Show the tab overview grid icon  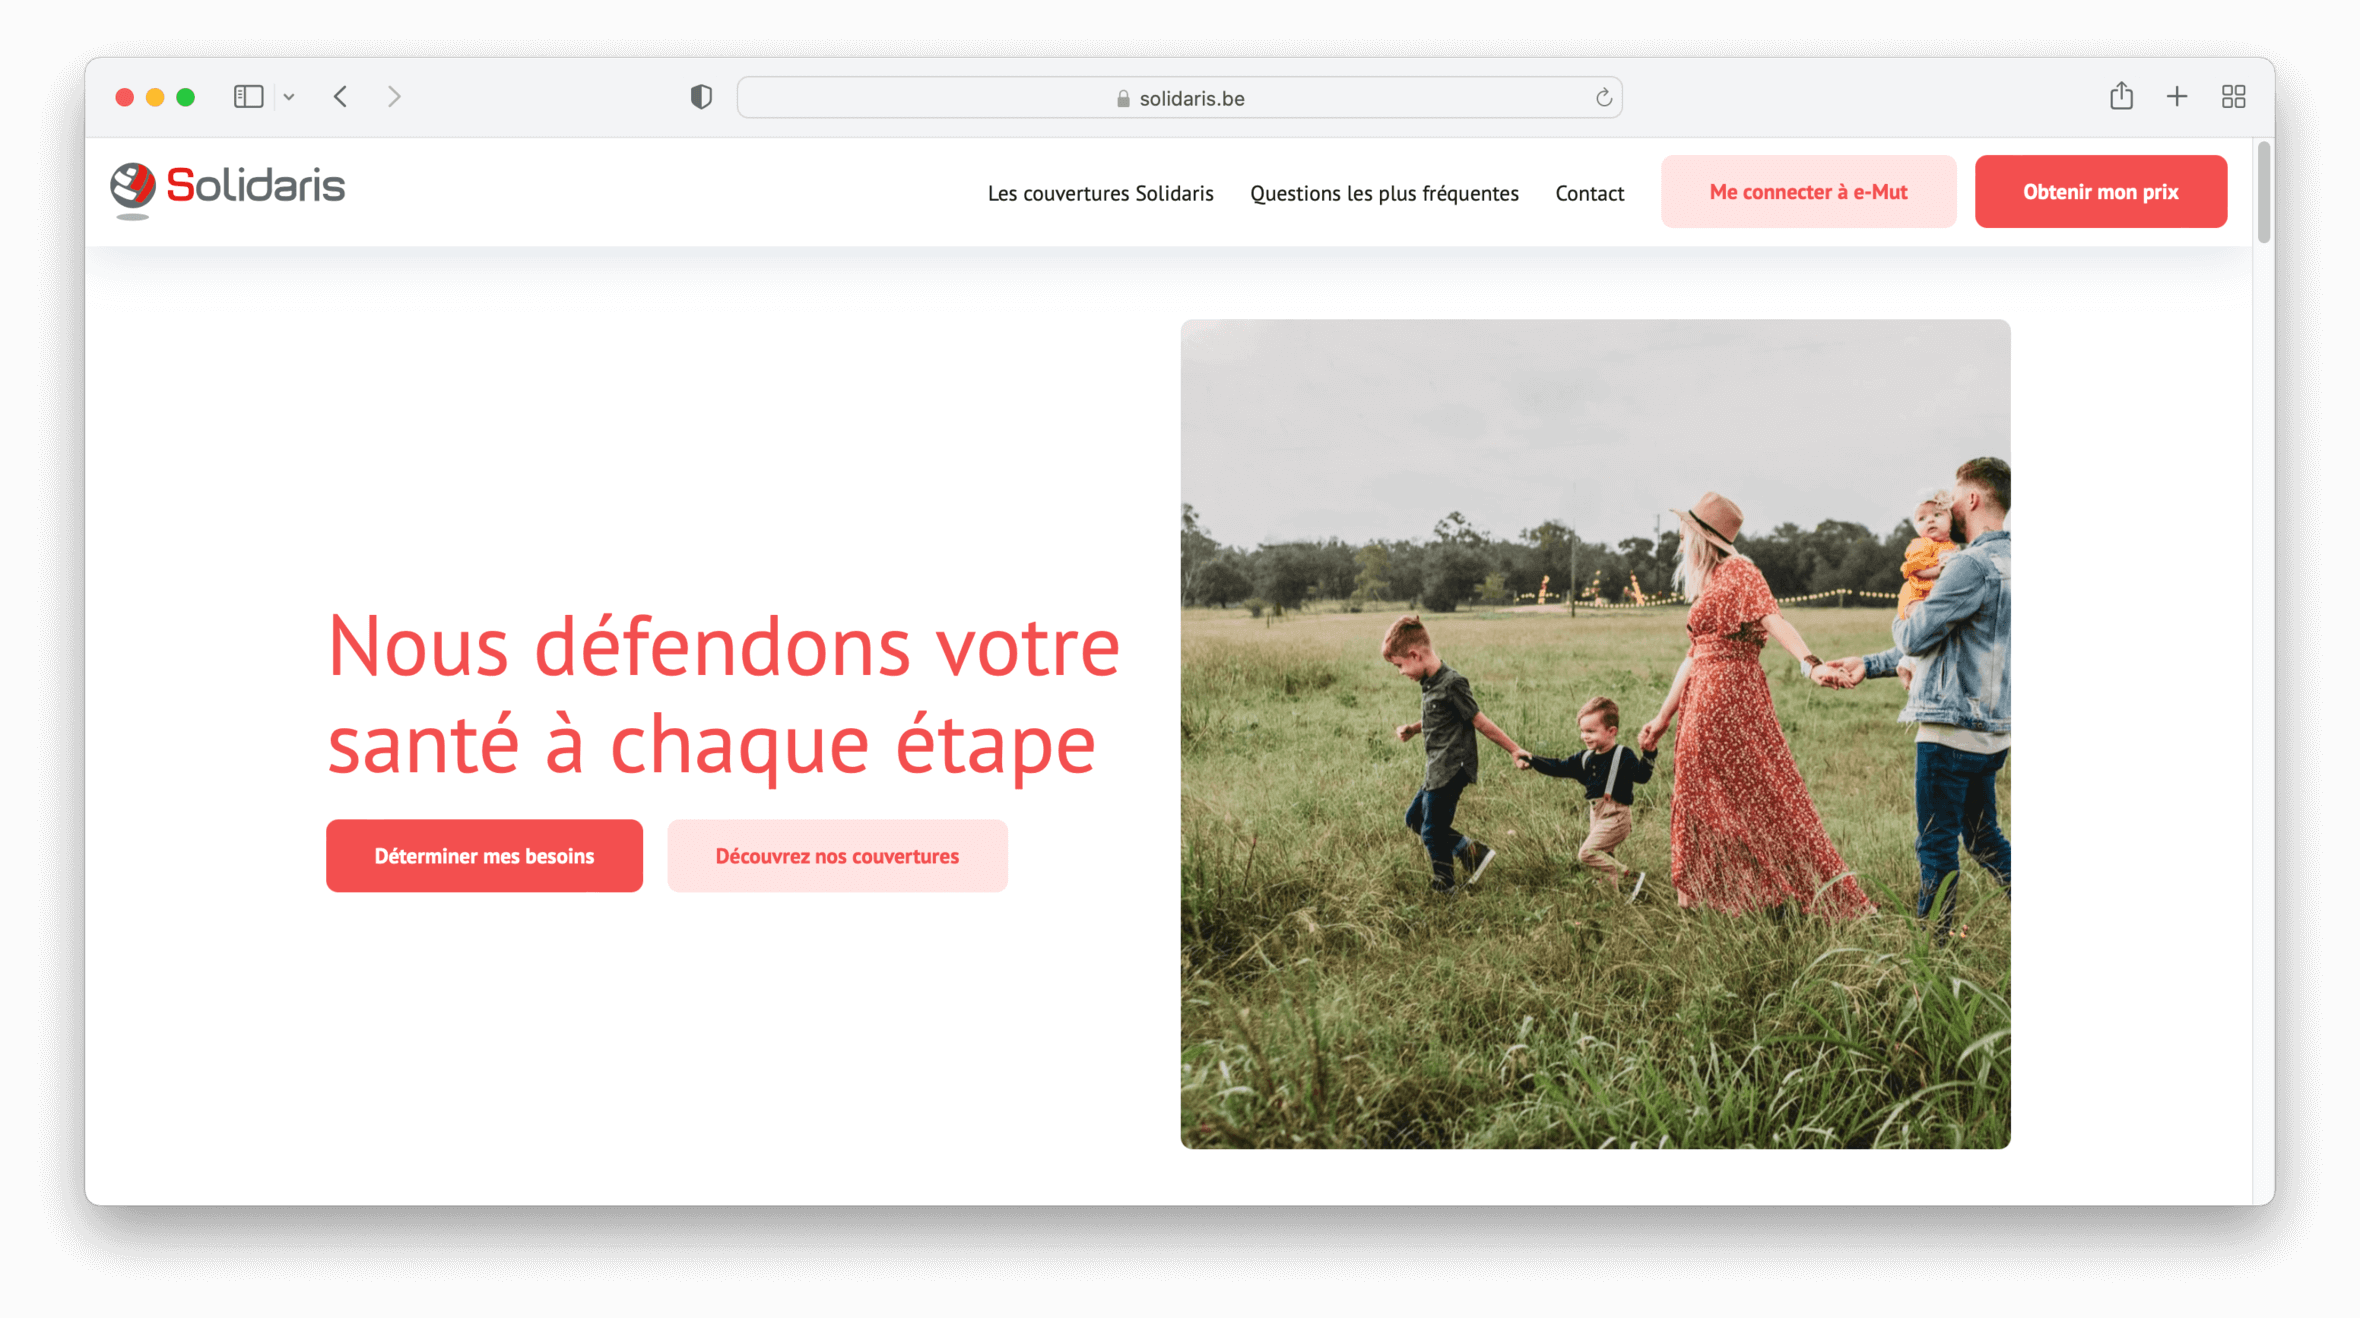[2233, 97]
